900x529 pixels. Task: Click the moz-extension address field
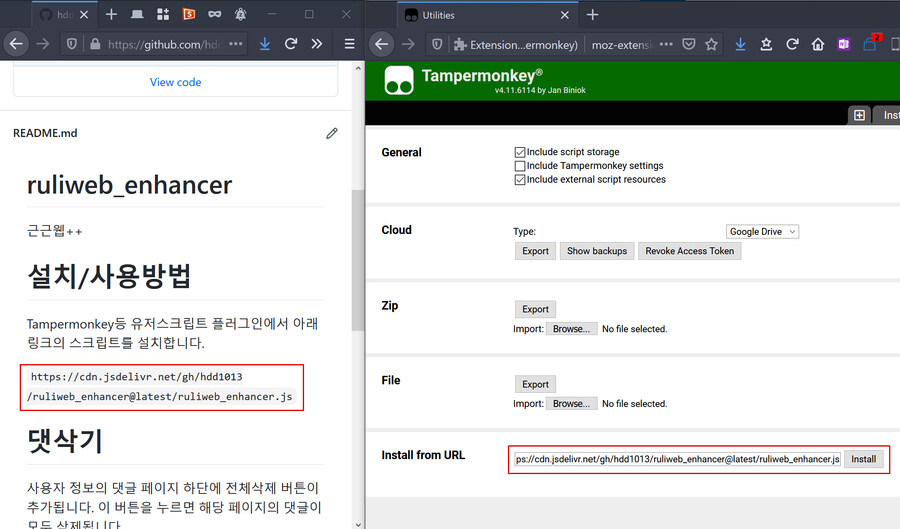(621, 45)
